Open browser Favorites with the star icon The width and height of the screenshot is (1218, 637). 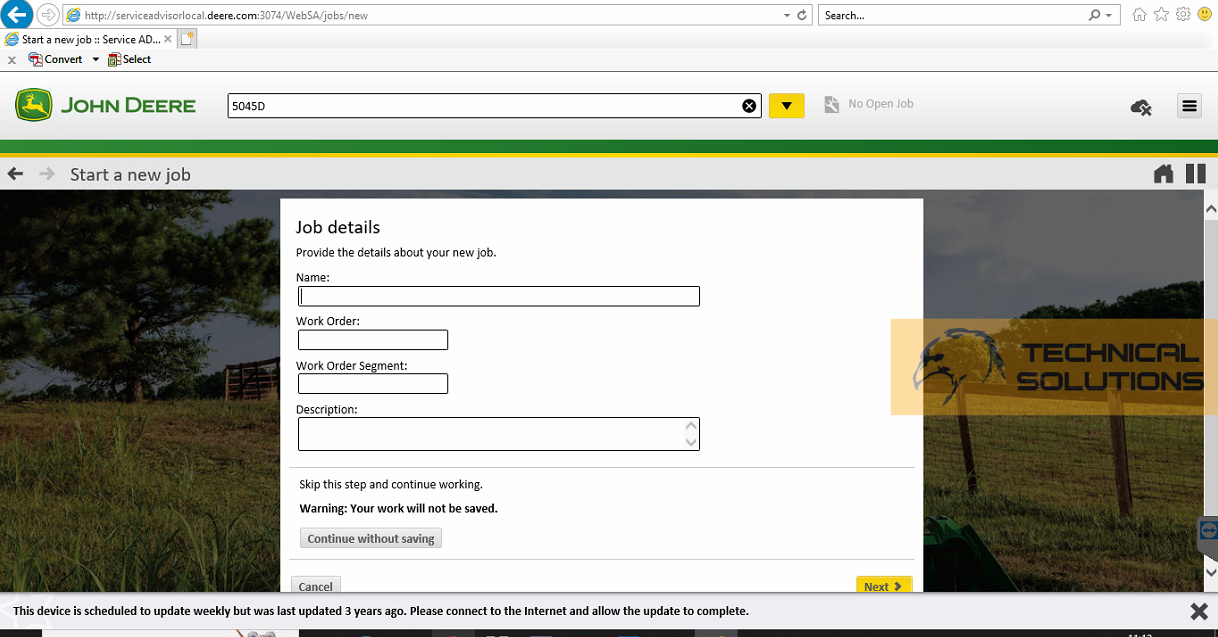pos(1160,14)
